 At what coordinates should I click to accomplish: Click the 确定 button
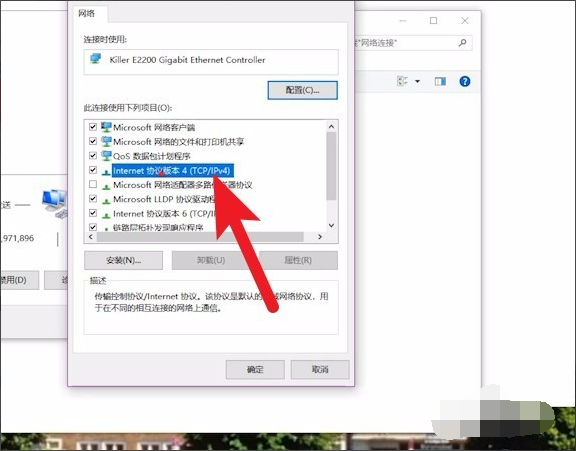point(255,369)
